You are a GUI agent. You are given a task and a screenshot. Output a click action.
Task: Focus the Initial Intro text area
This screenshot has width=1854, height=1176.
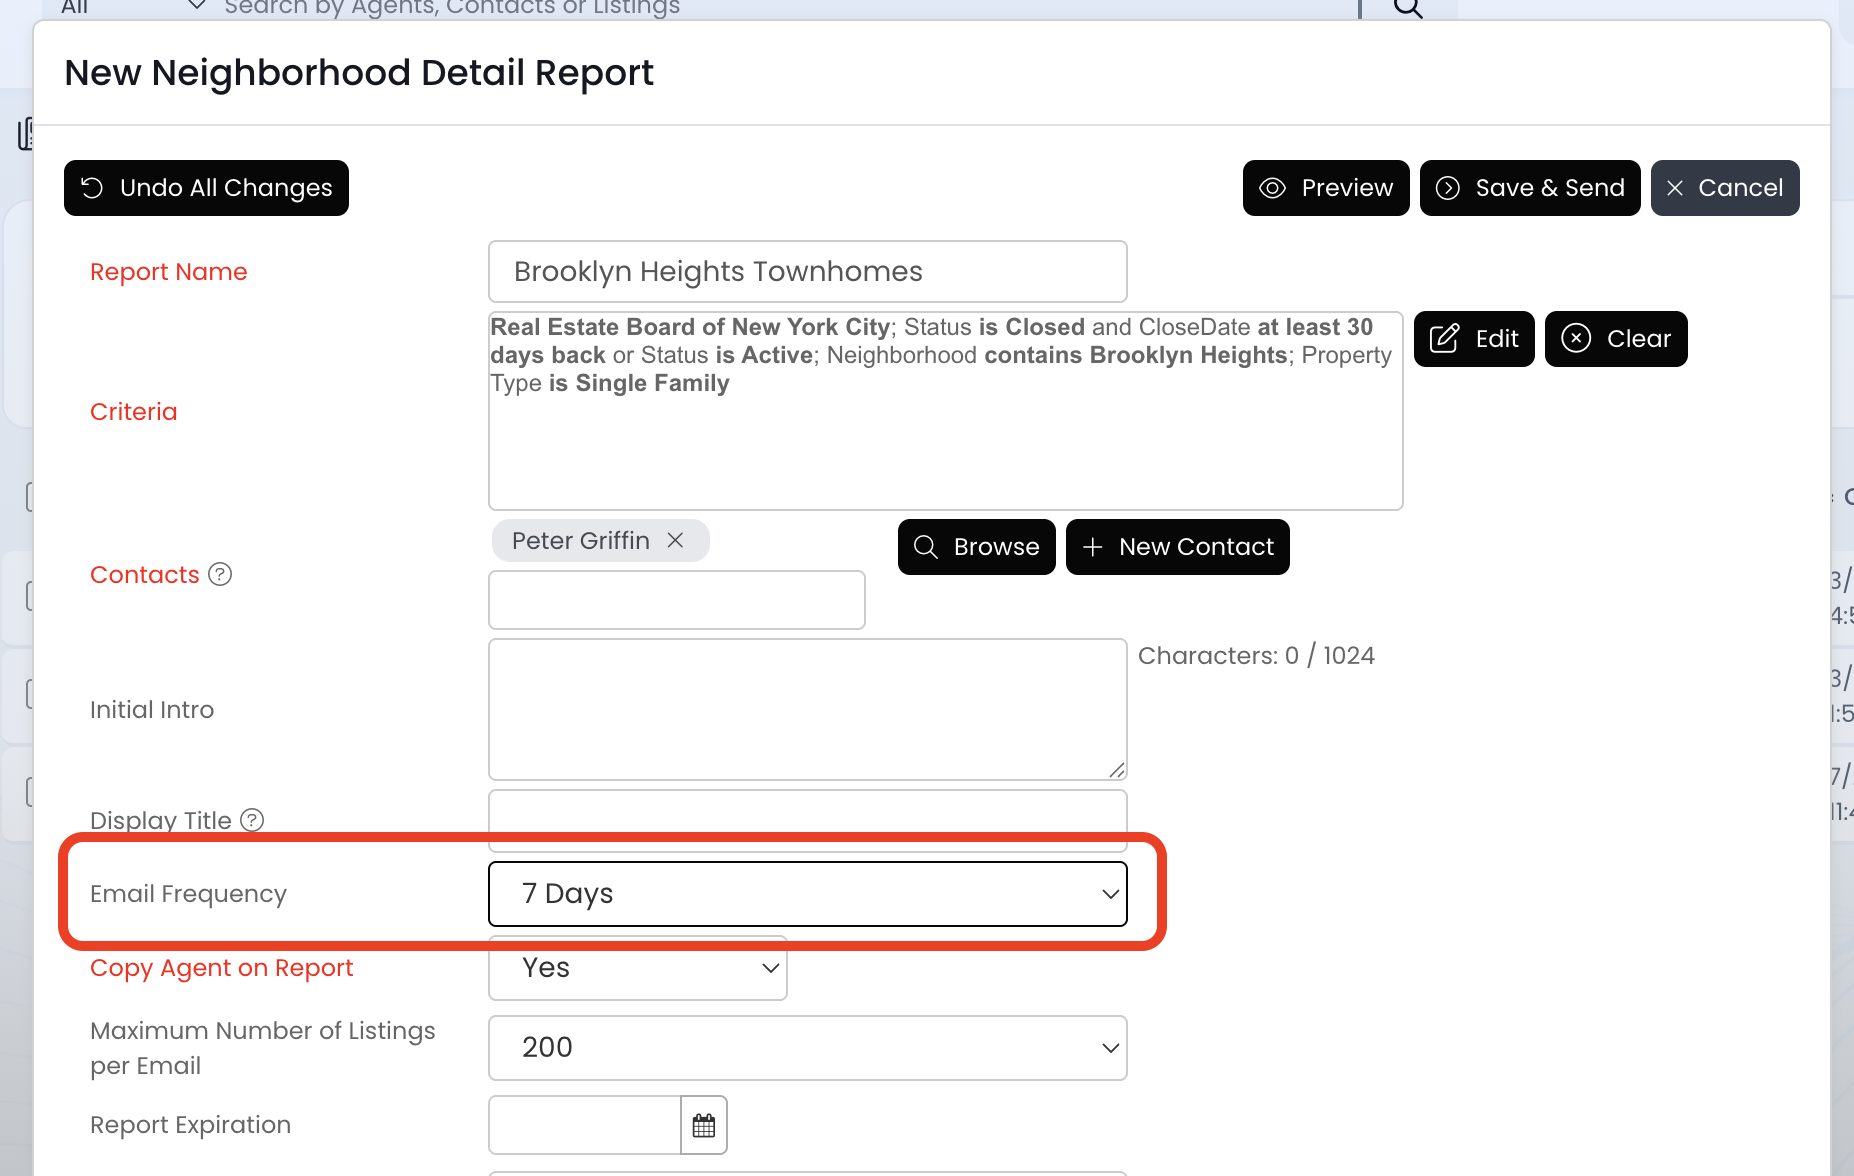tap(807, 709)
